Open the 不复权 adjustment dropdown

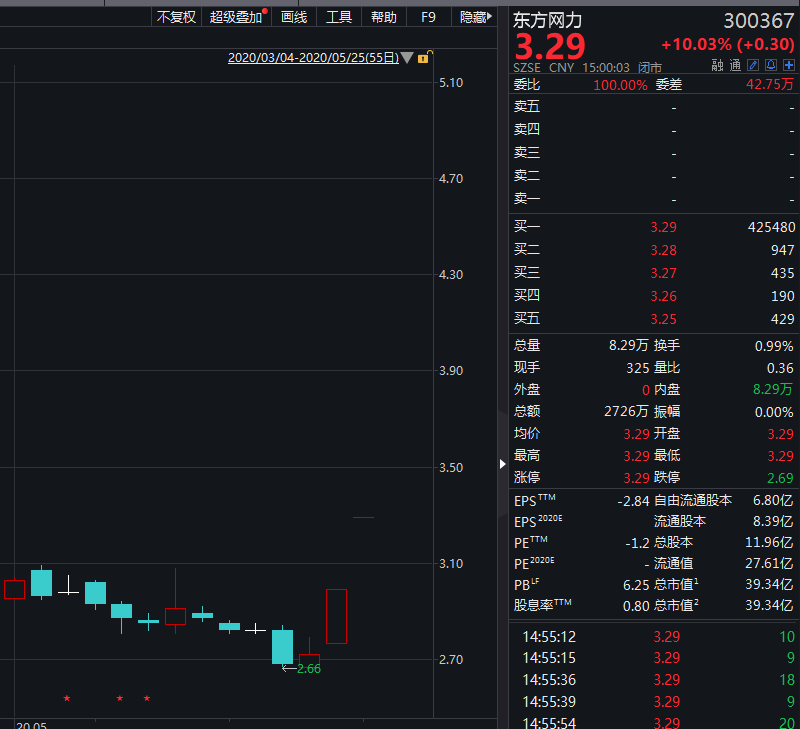click(x=176, y=17)
